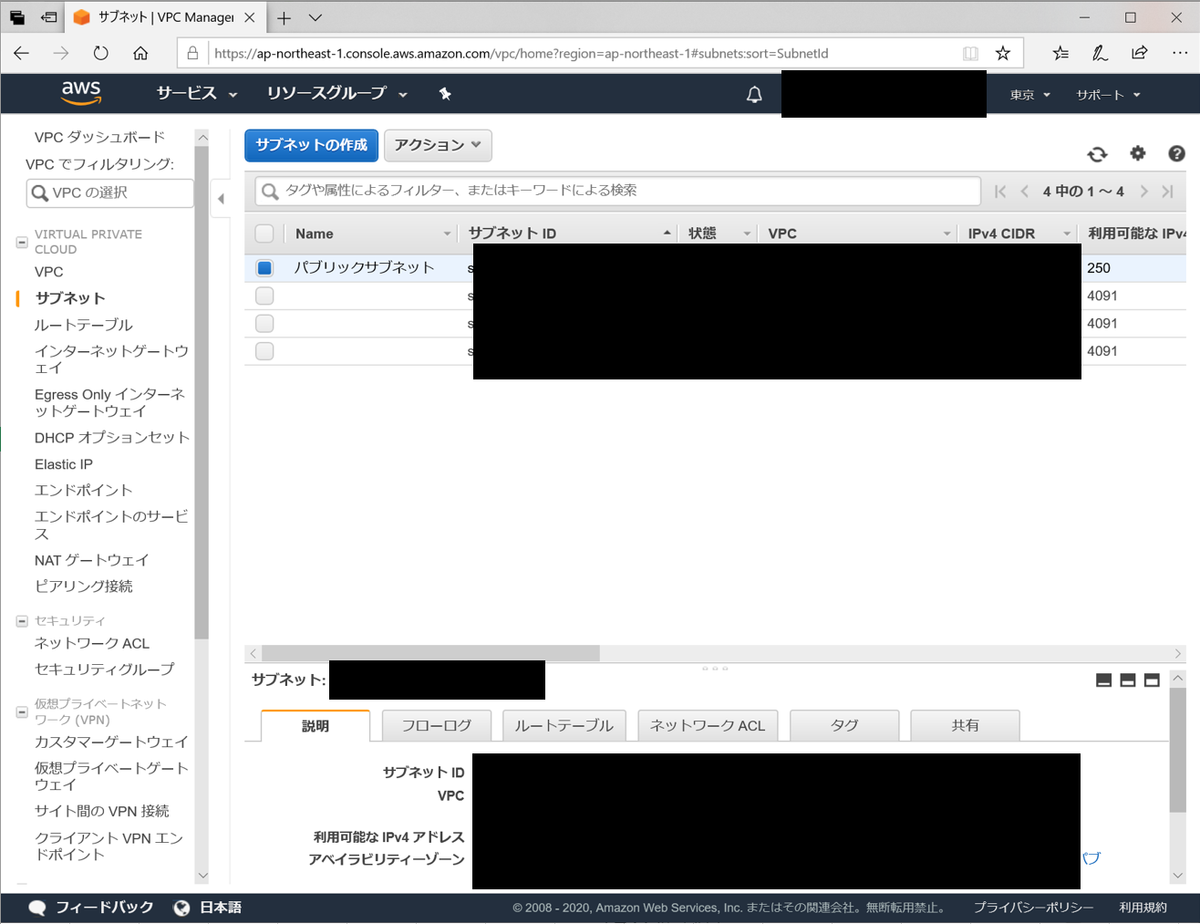
Task: Open the リソースグループ dropdown menu
Action: point(337,94)
